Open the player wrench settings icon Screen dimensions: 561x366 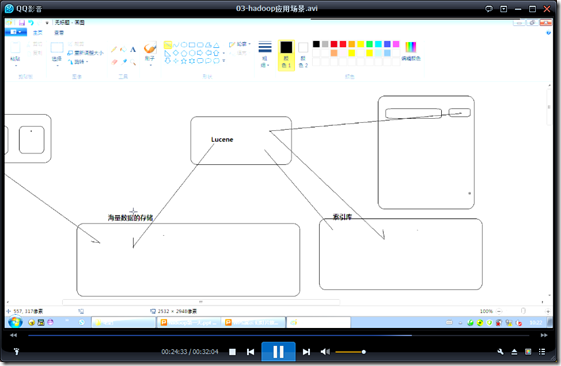501,352
